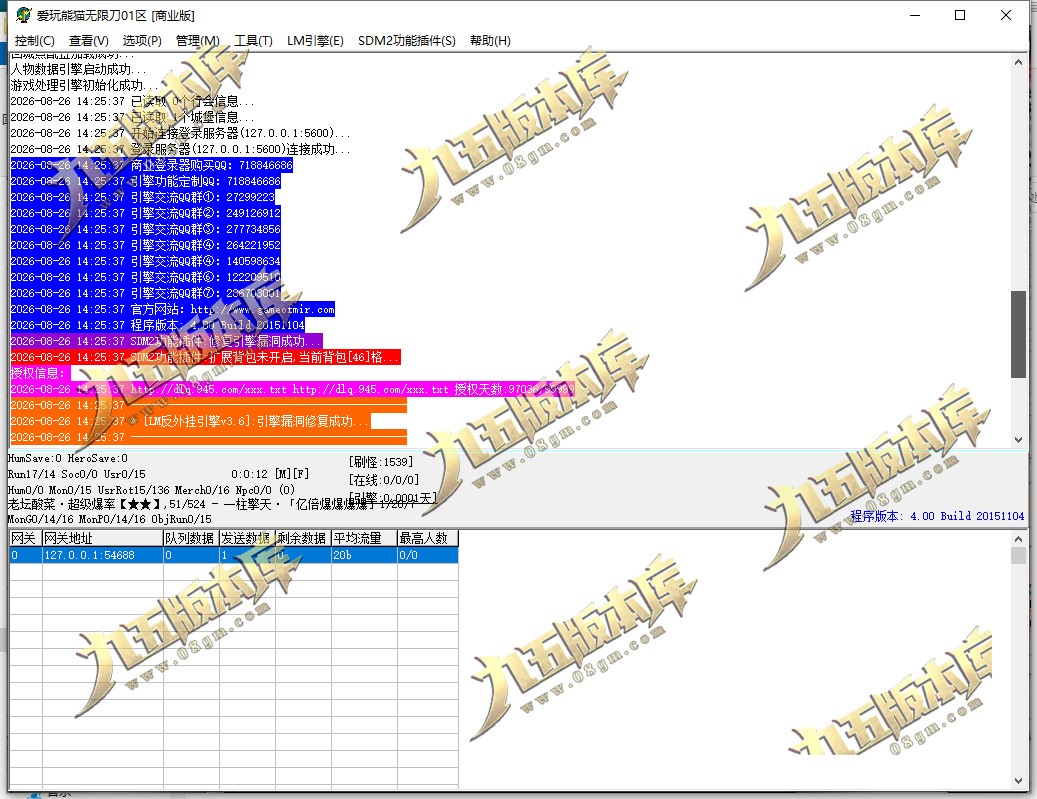Click the 0:0:12 [M][F] uptime text

click(x=270, y=474)
